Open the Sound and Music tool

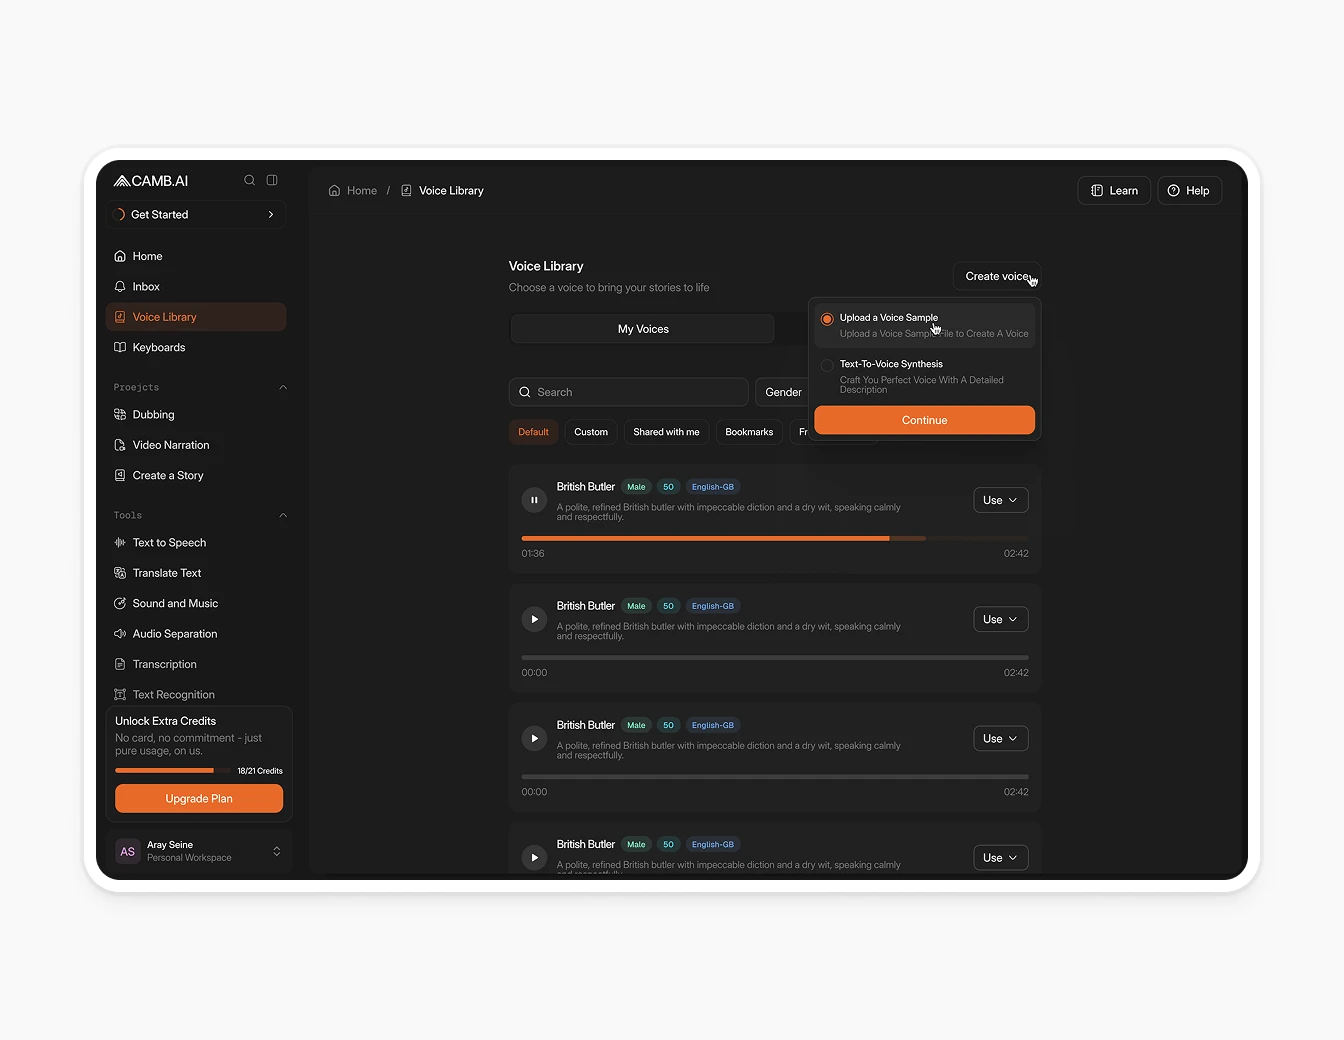coord(175,603)
